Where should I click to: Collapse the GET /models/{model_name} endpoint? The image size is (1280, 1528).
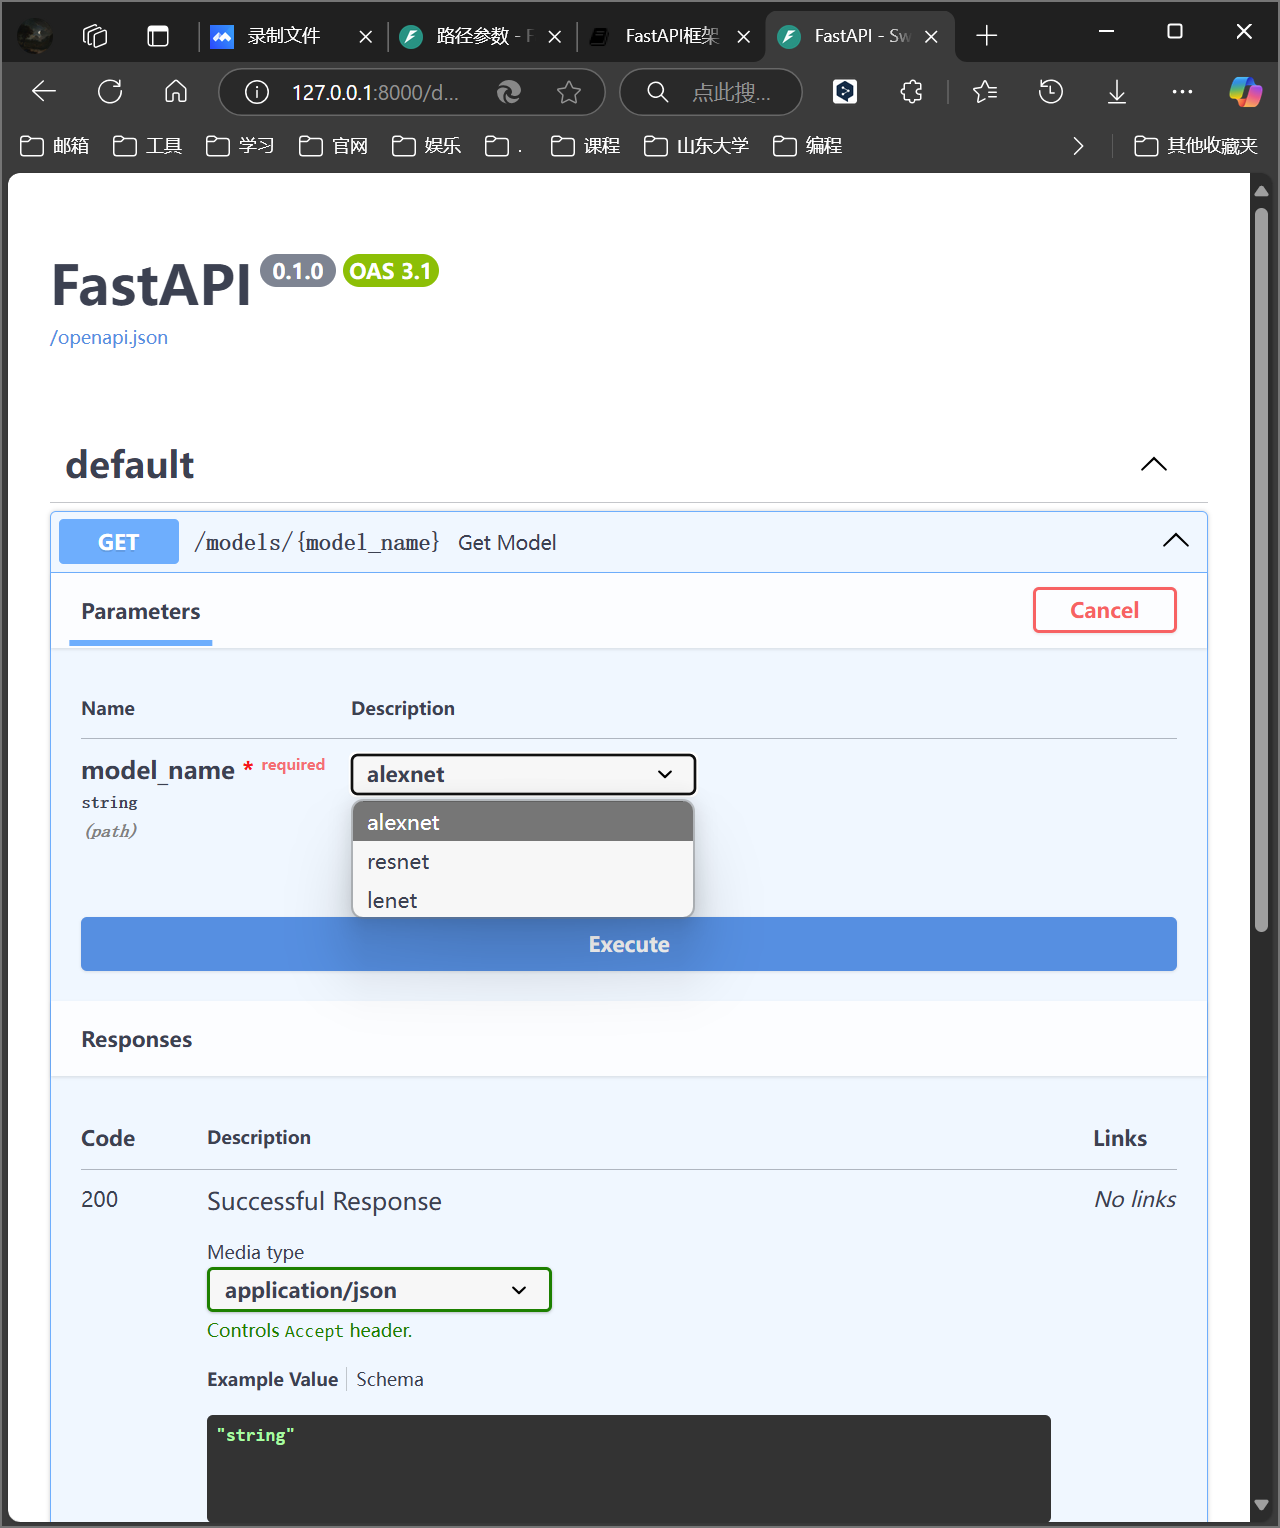pos(1176,541)
